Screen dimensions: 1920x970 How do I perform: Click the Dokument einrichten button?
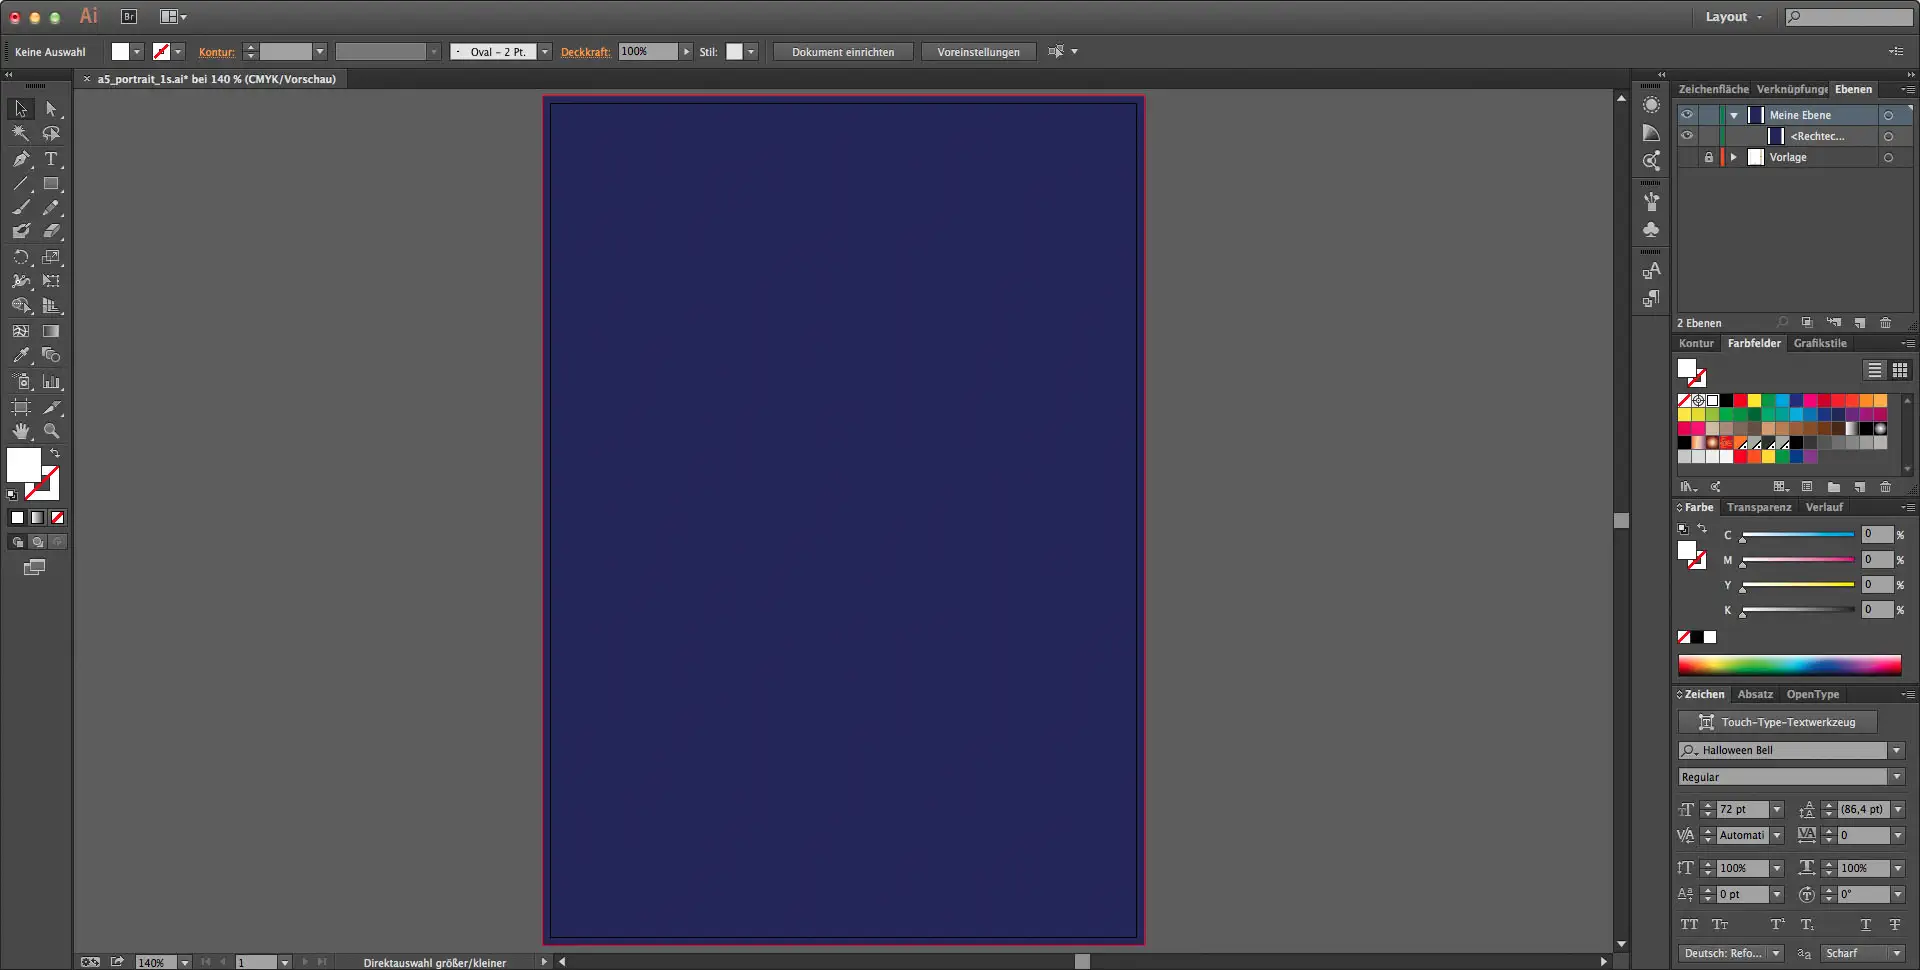(843, 52)
